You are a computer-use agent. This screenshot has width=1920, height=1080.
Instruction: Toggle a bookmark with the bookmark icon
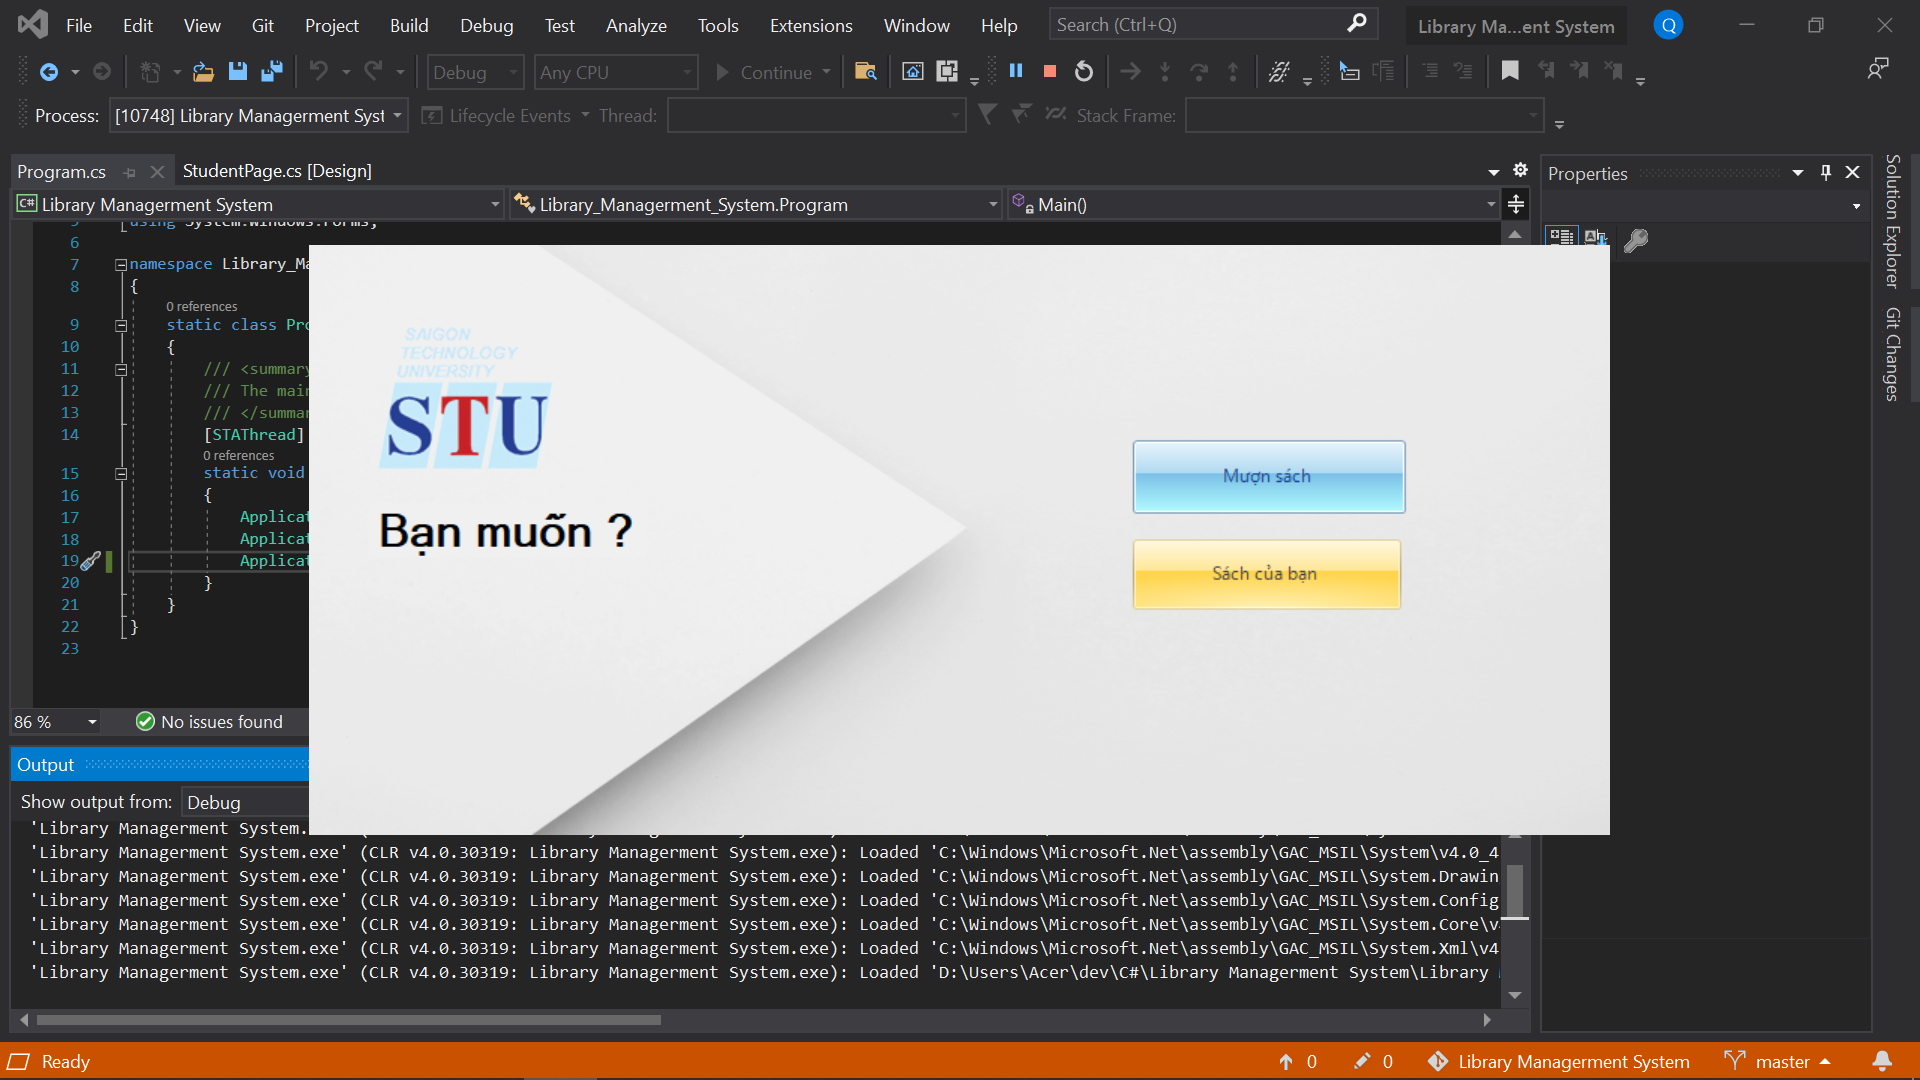1510,71
